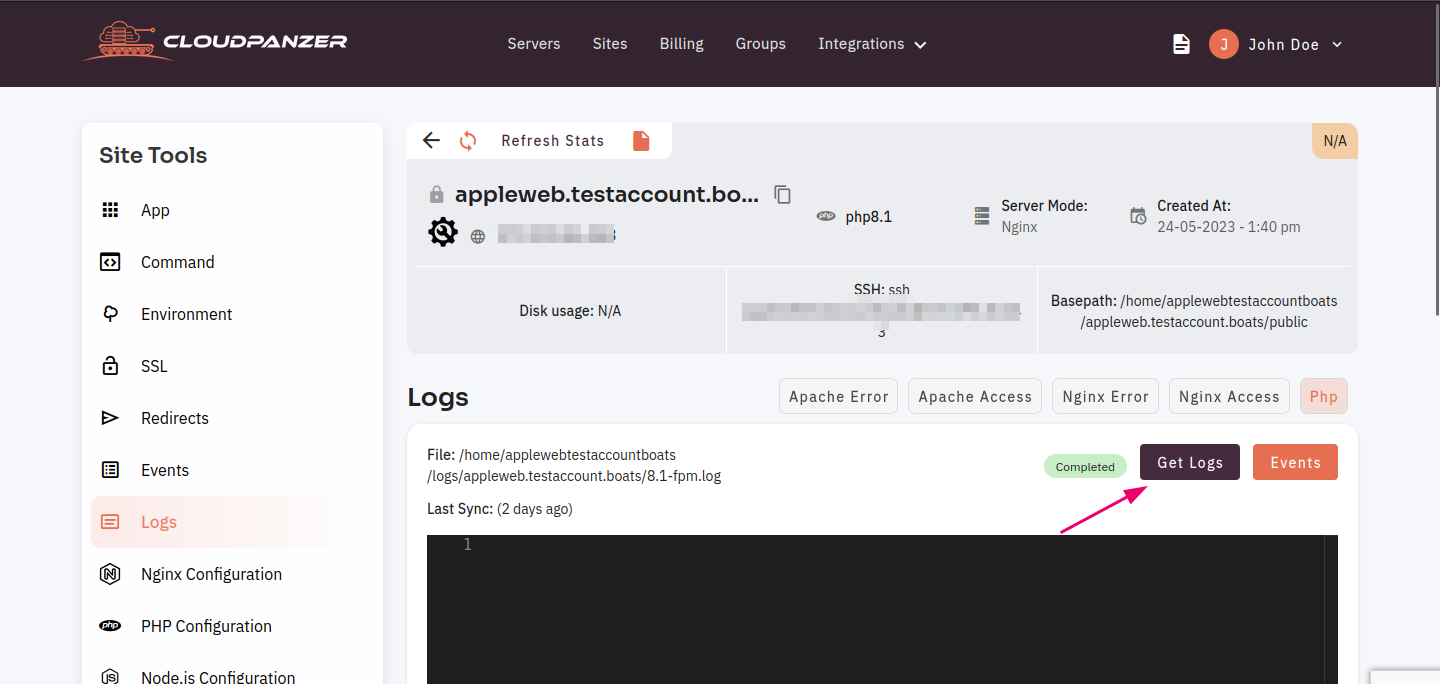
Task: Click the Disk usage: N/A text
Action: [x=570, y=311]
